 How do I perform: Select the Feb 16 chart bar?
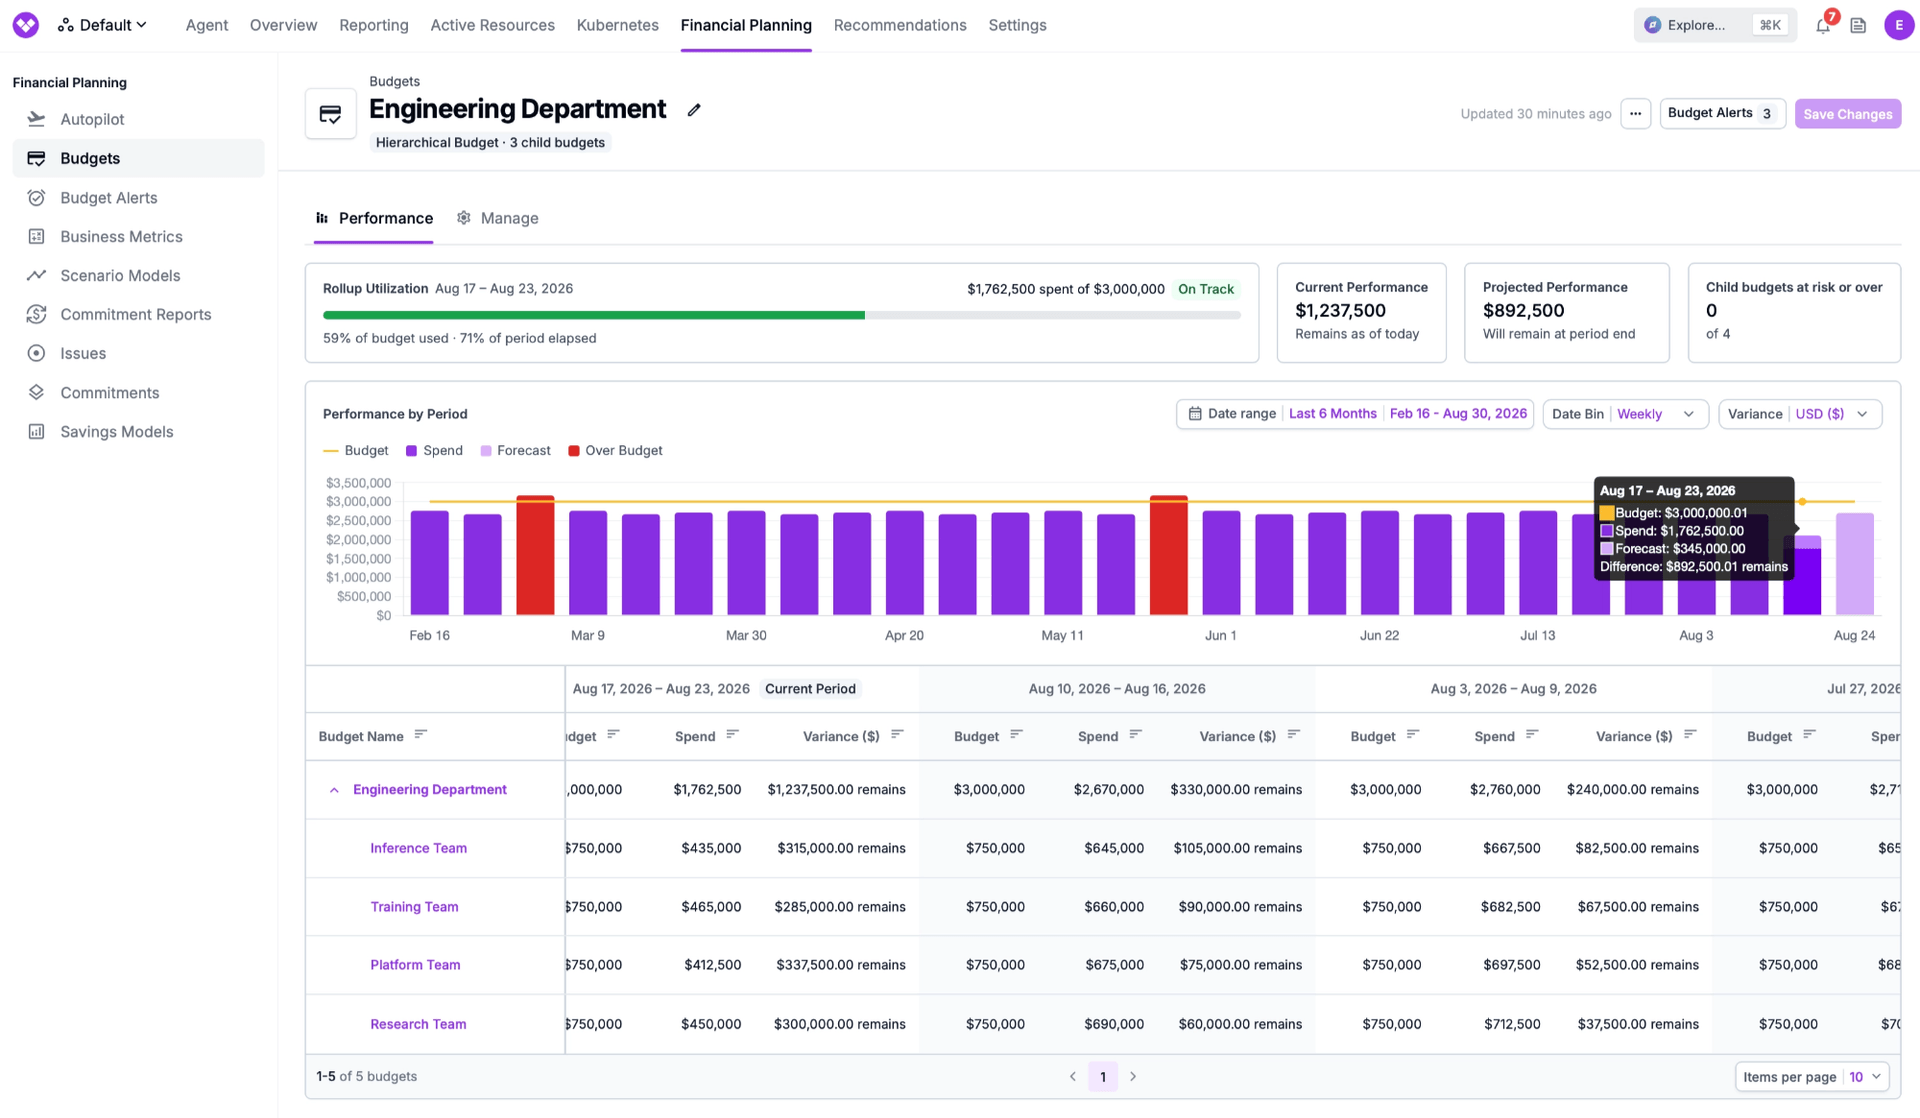(x=430, y=563)
